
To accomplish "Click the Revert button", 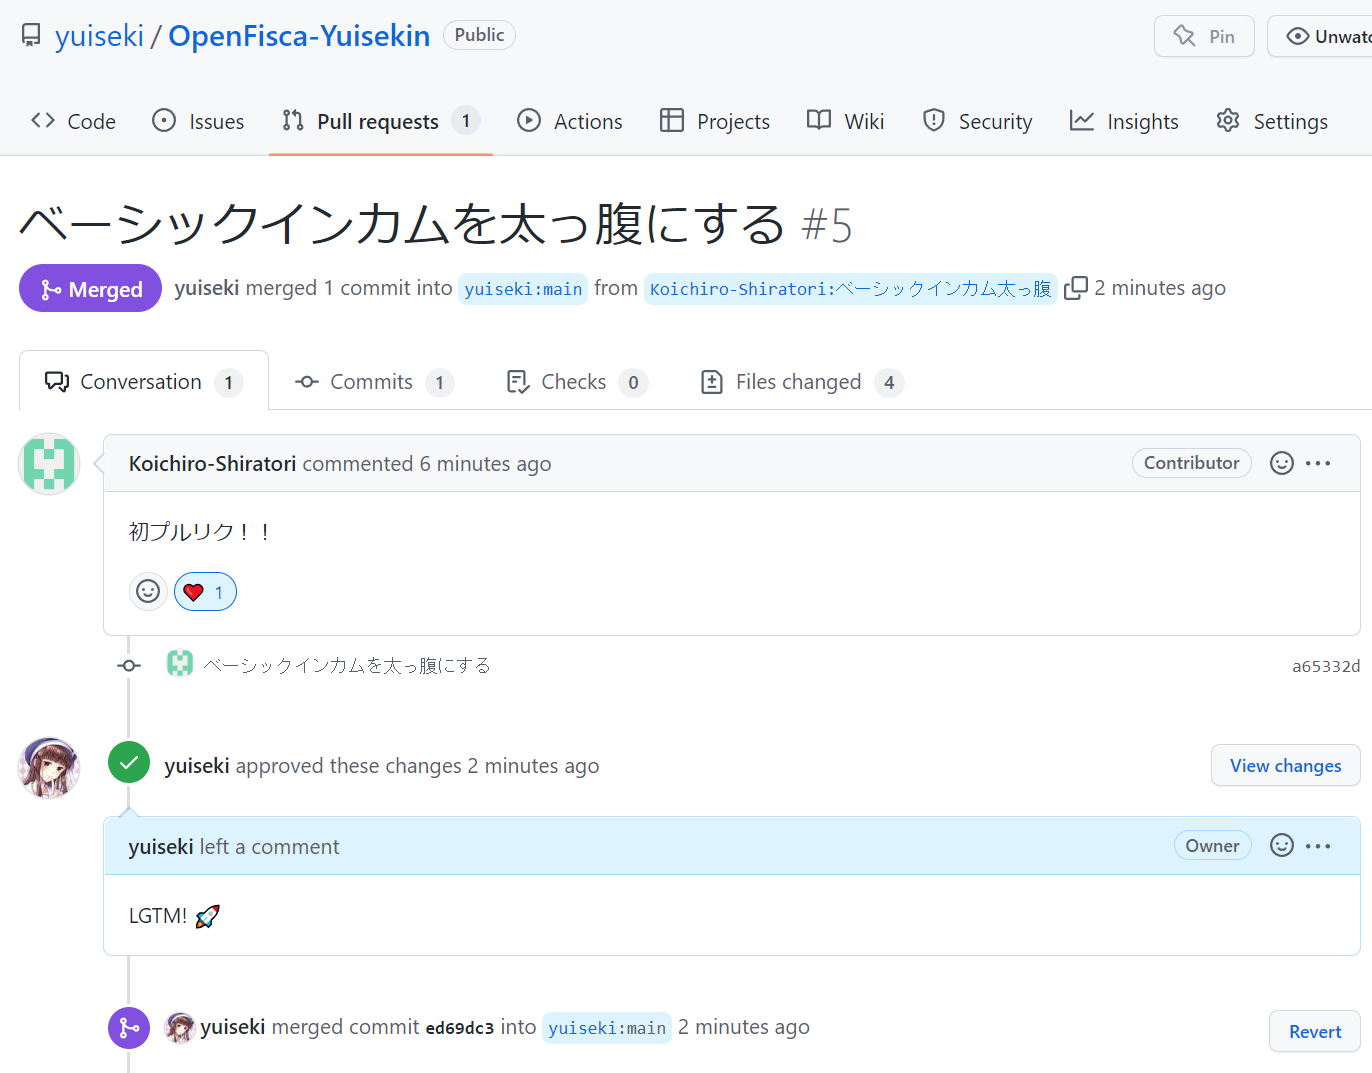I will (1315, 1031).
